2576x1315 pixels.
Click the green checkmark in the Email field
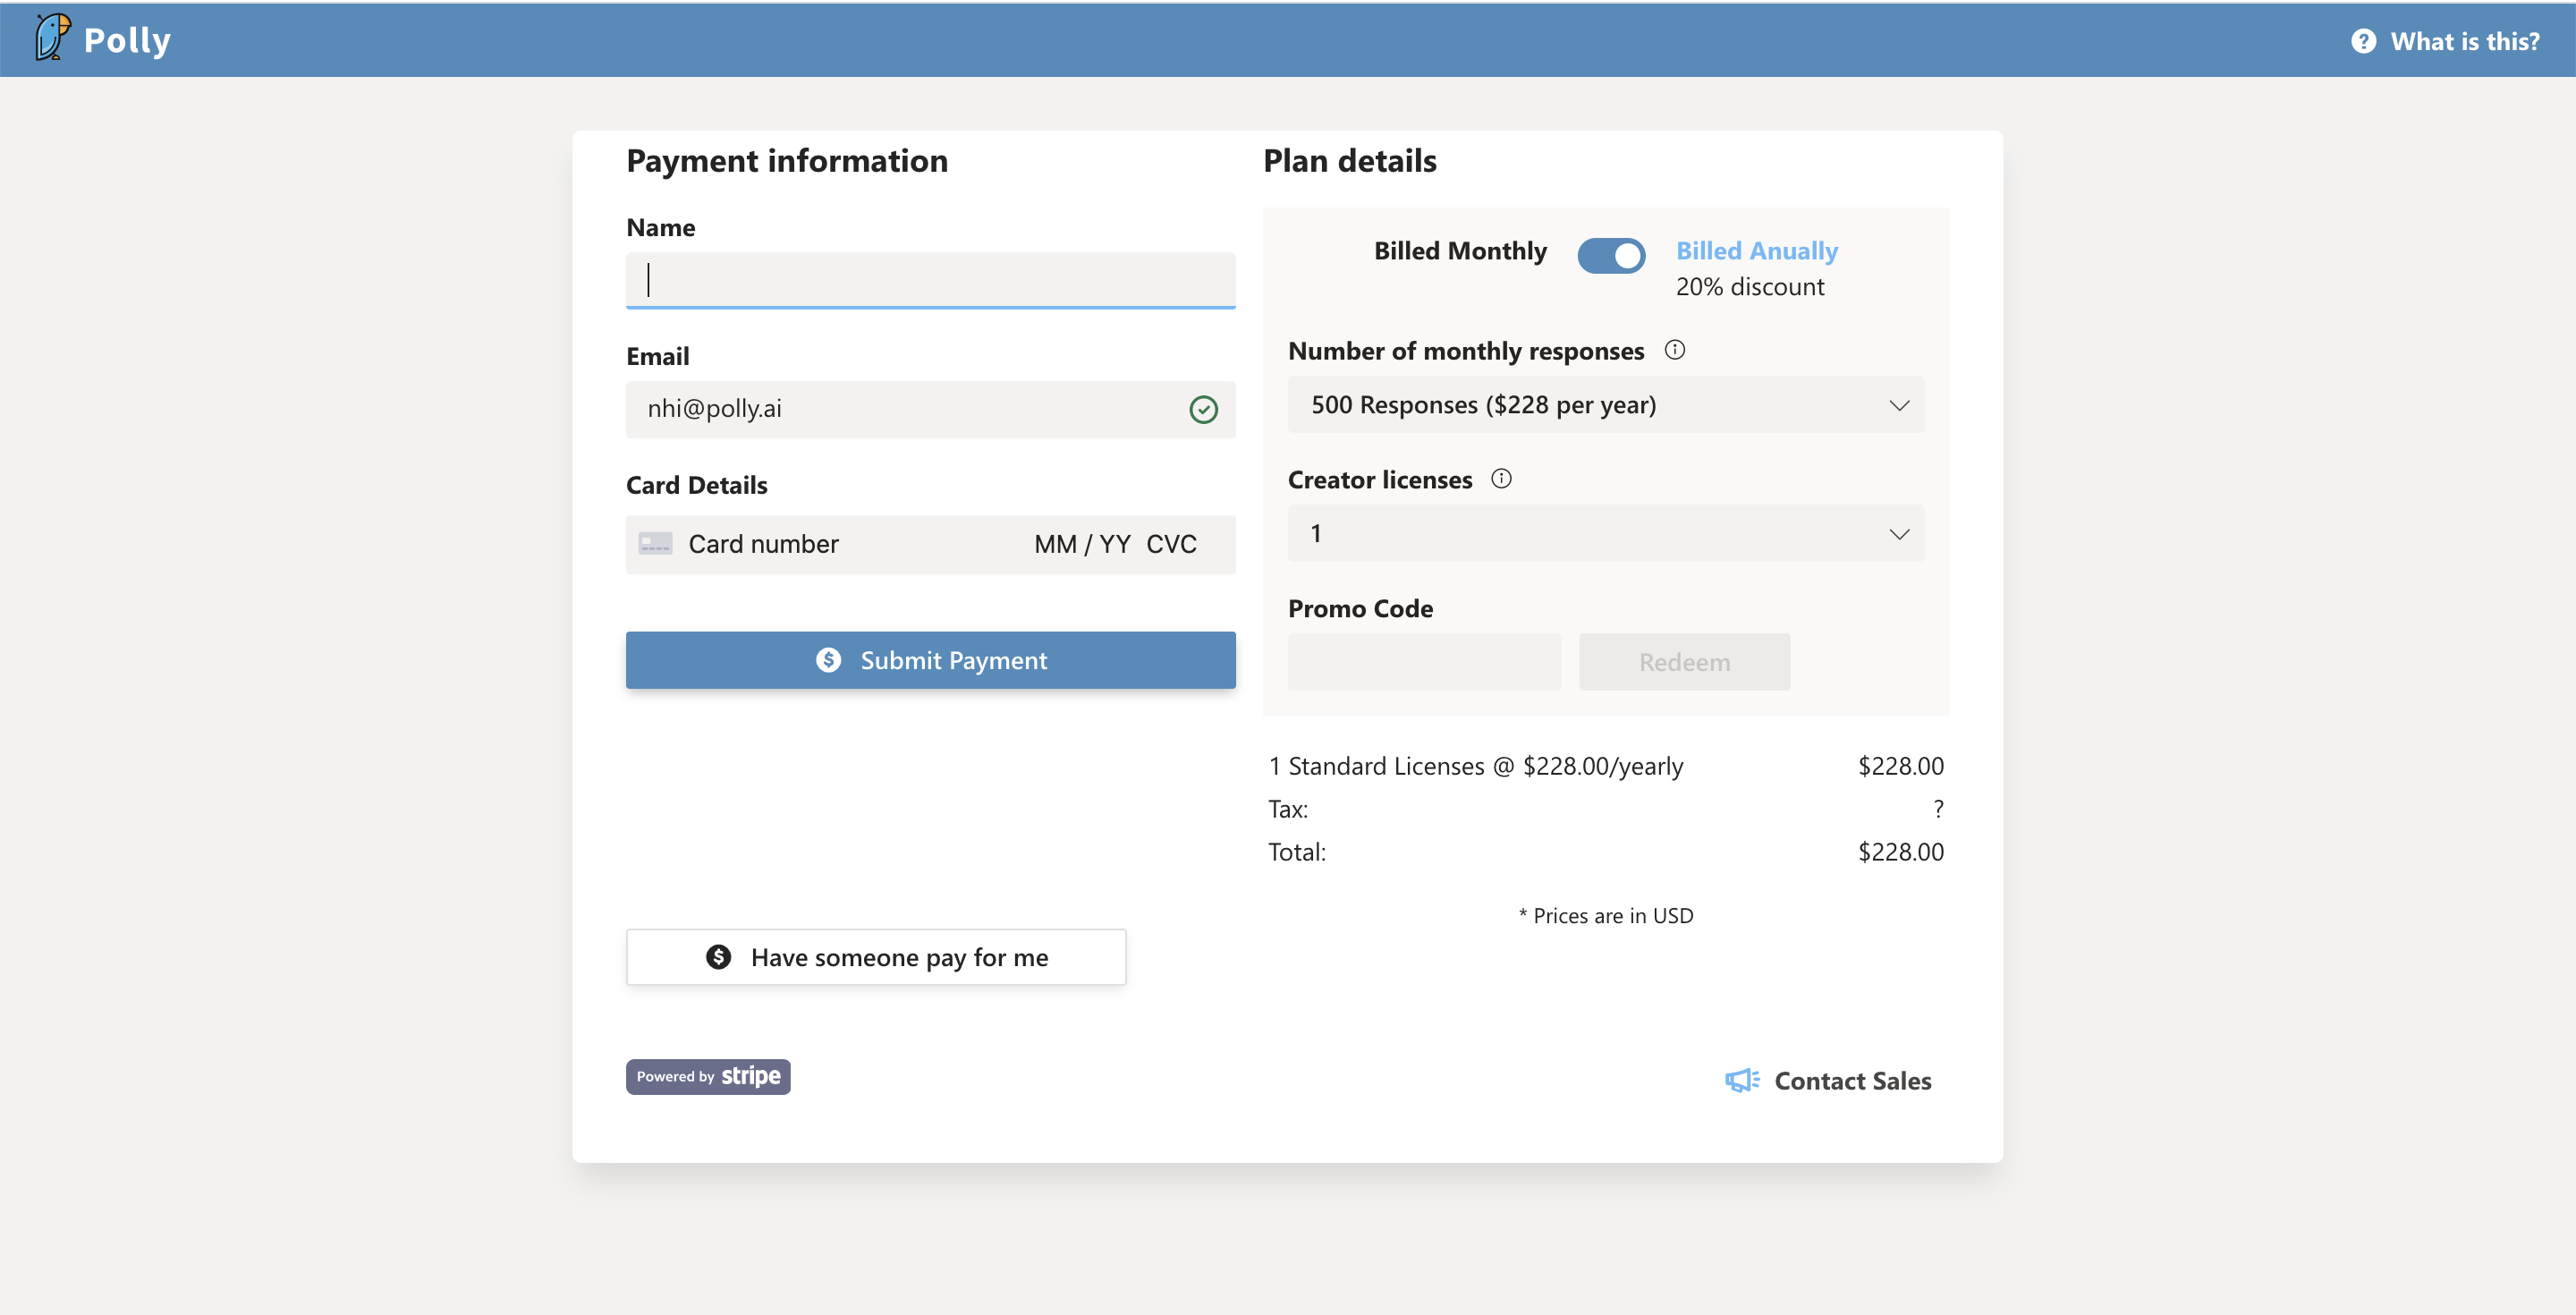[1203, 409]
